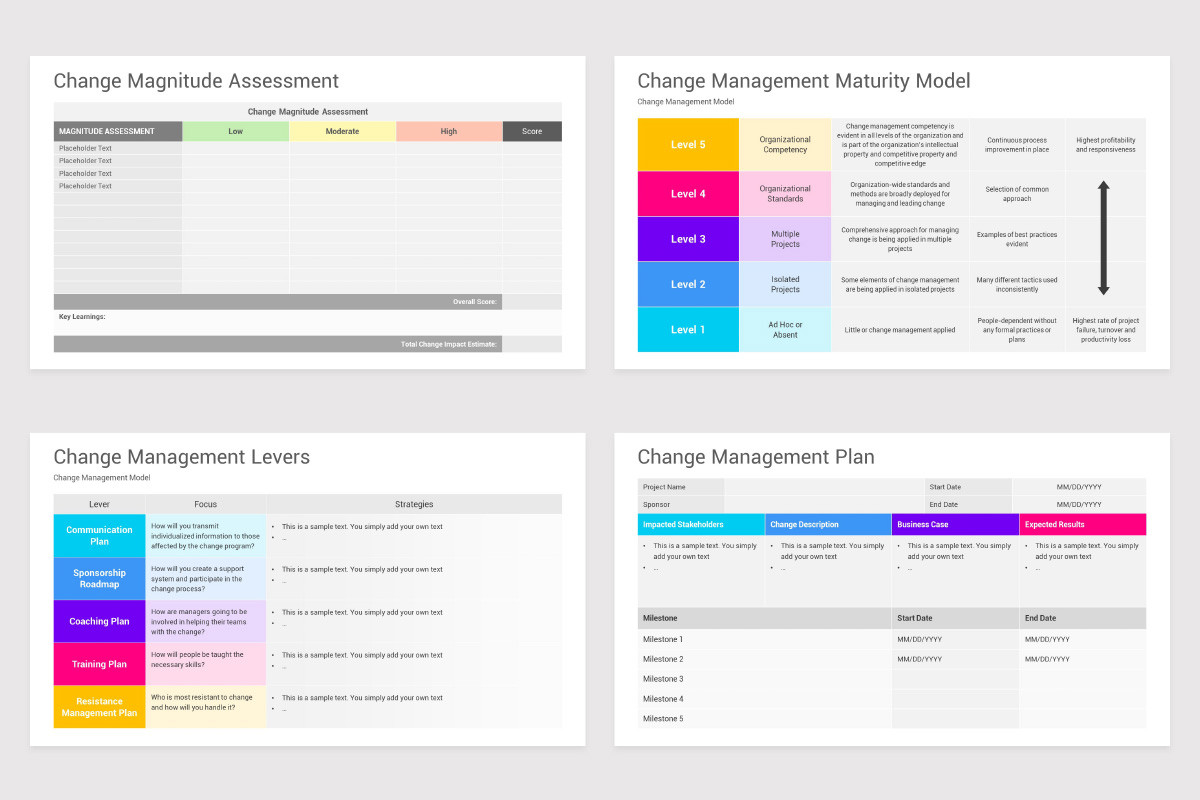This screenshot has width=1200, height=800.
Task: Click the Communication Plan lever box
Action: click(x=99, y=536)
